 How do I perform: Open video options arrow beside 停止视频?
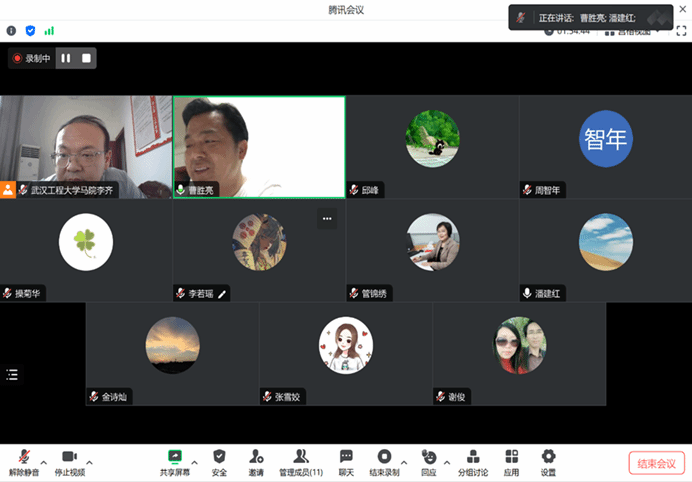click(x=90, y=462)
